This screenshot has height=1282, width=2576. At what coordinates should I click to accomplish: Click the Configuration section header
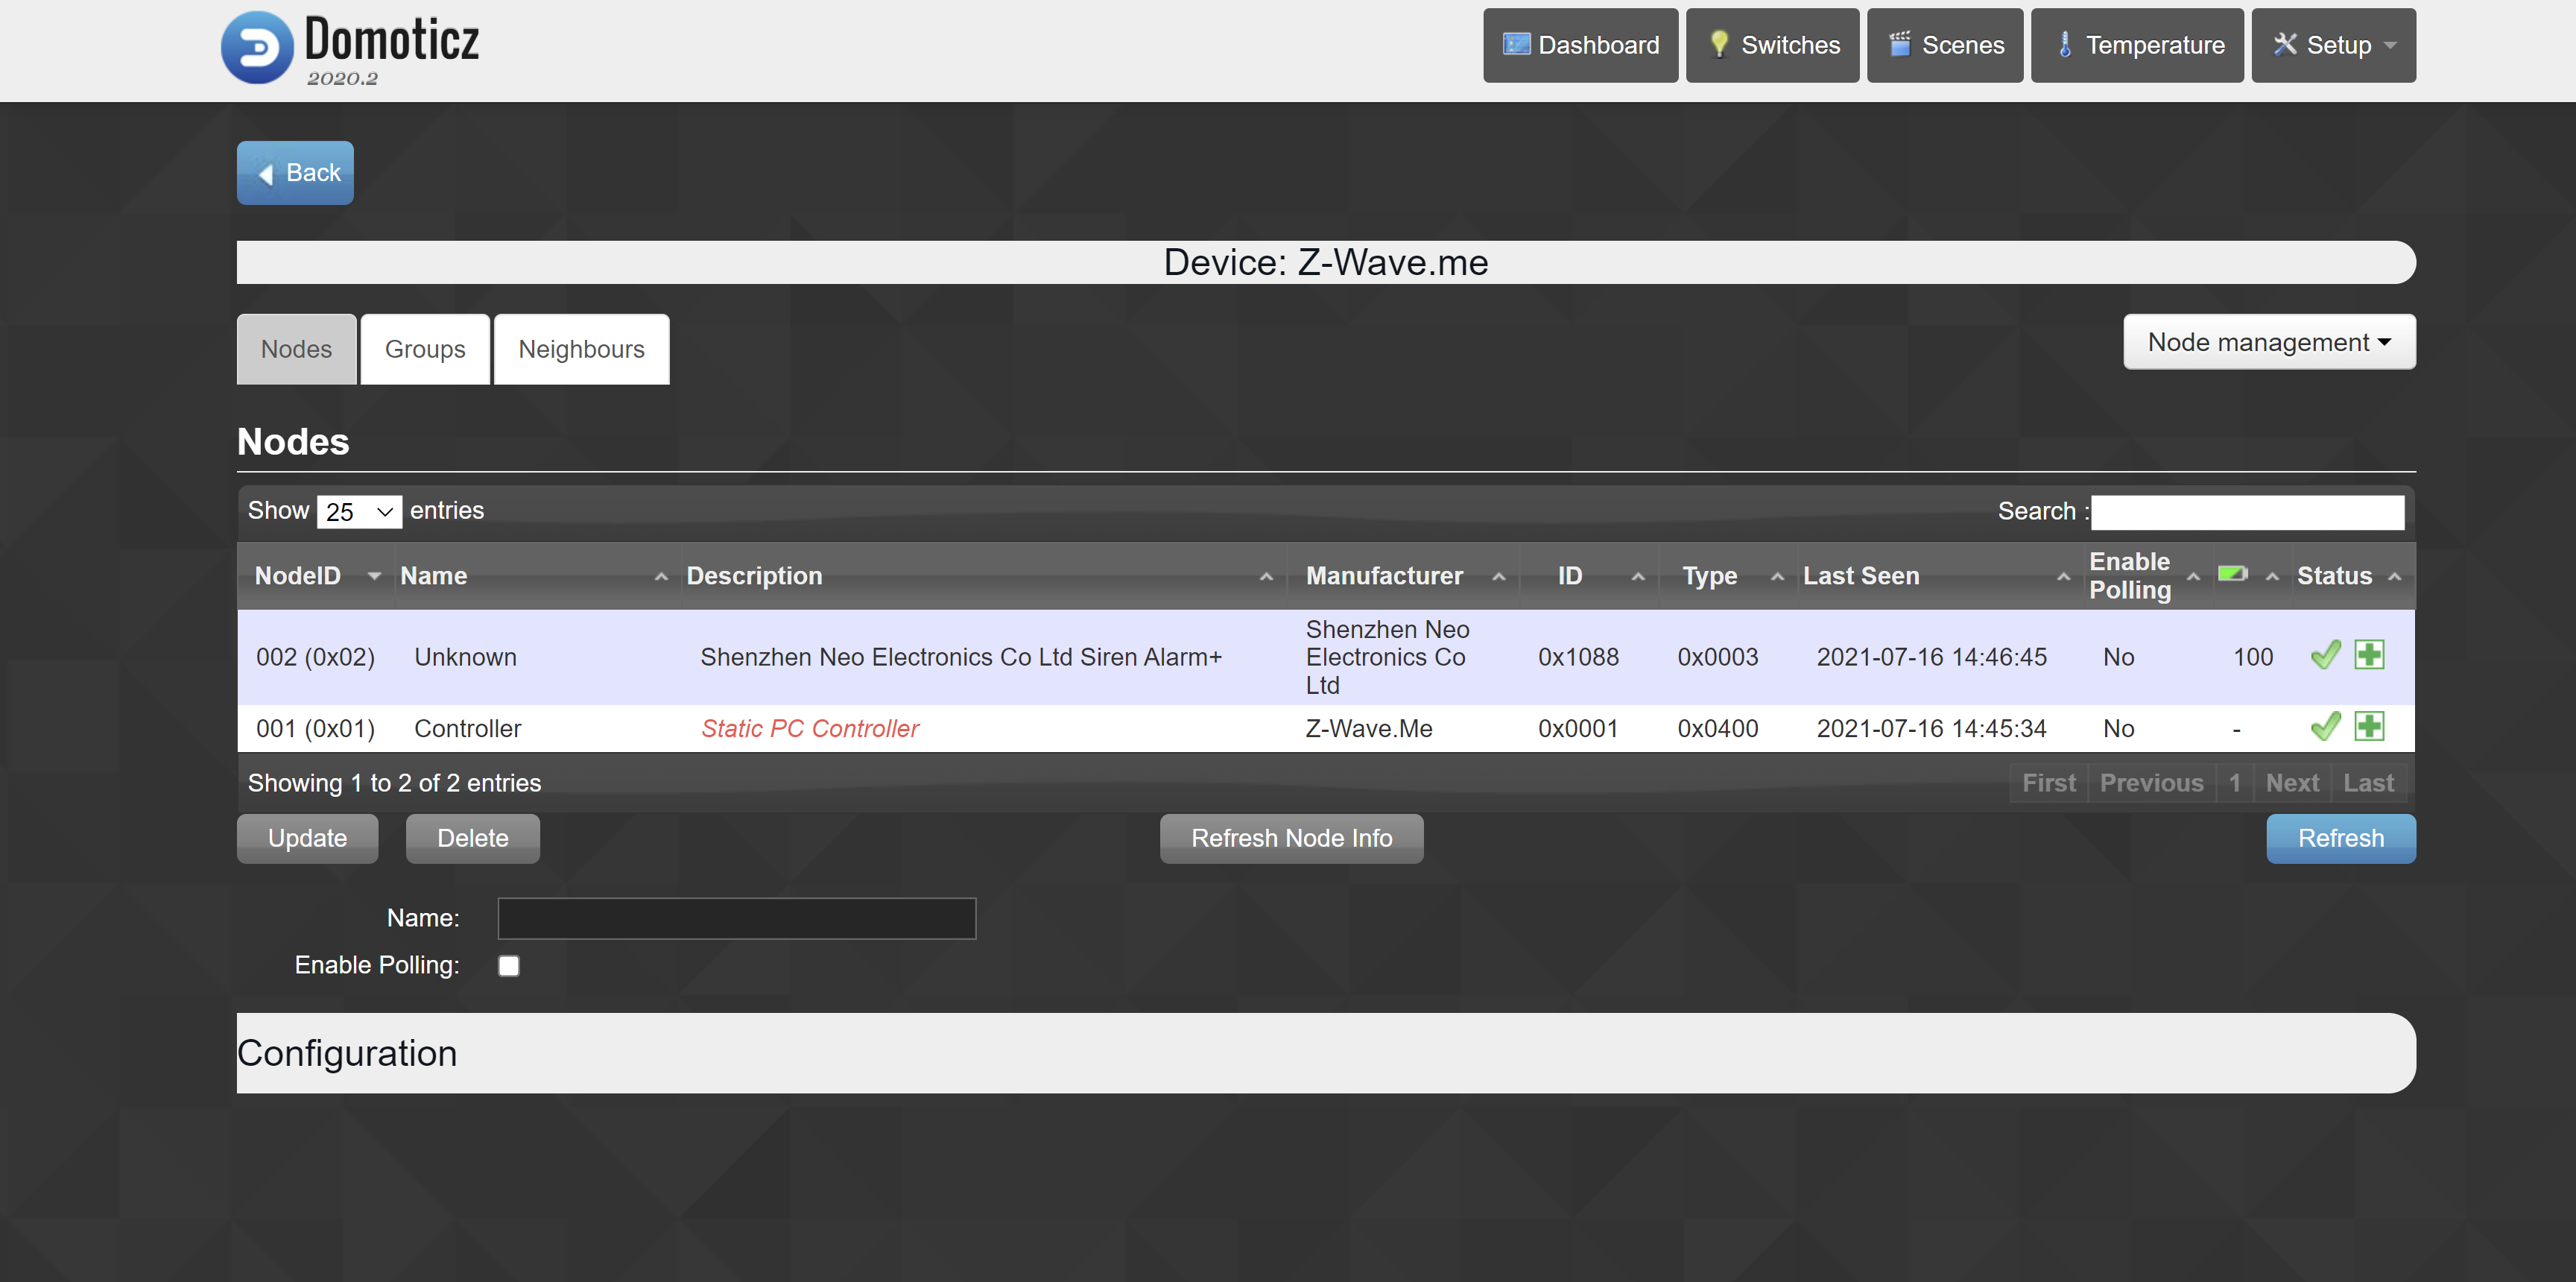1326,1053
